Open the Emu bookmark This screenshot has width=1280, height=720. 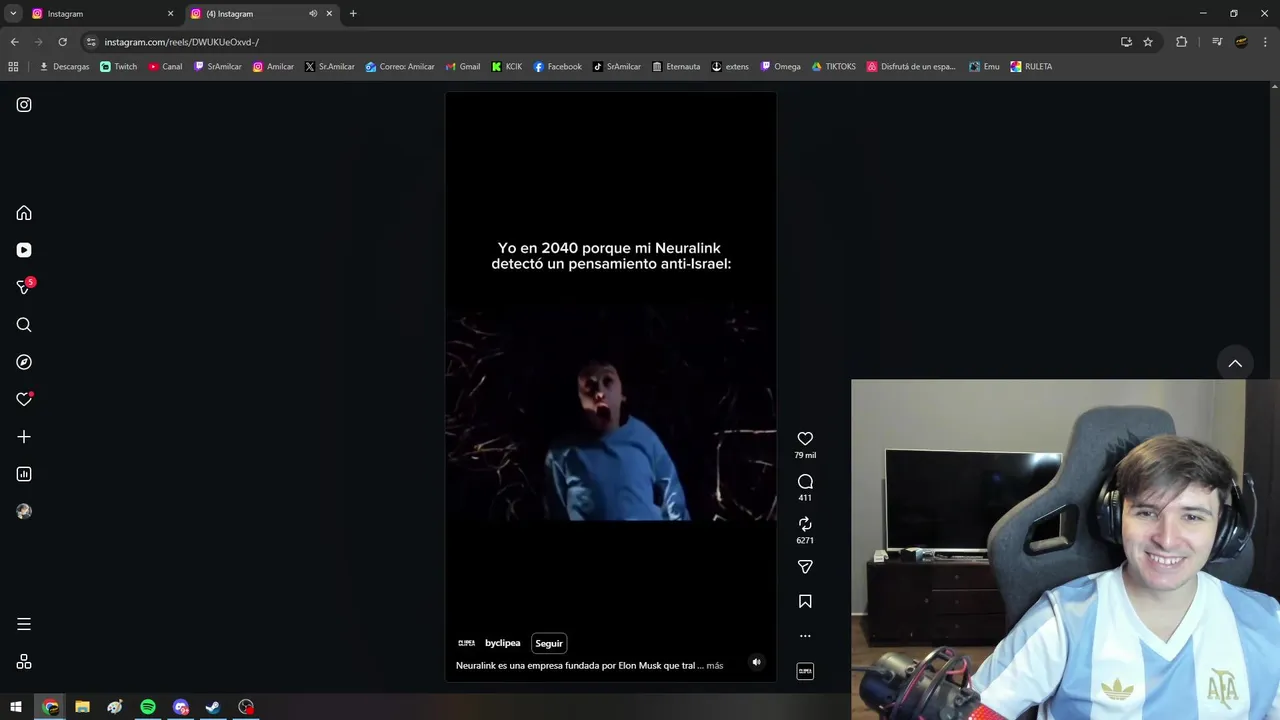click(x=984, y=67)
